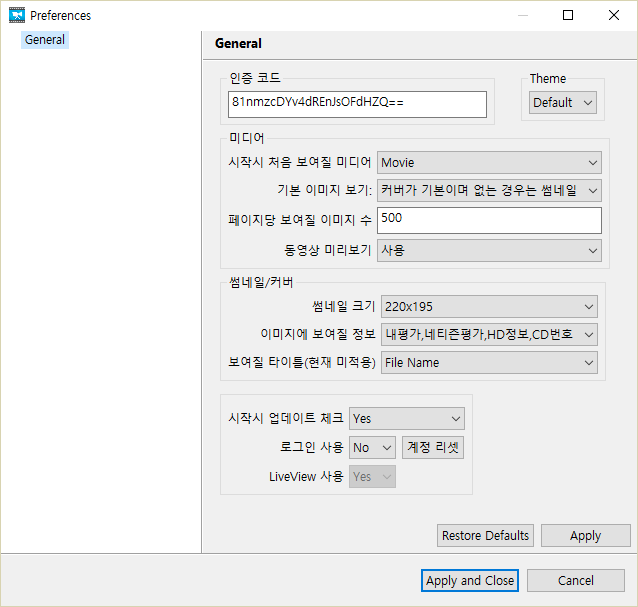
Task: Click the Preferences app icon in title bar
Action: pos(17,15)
